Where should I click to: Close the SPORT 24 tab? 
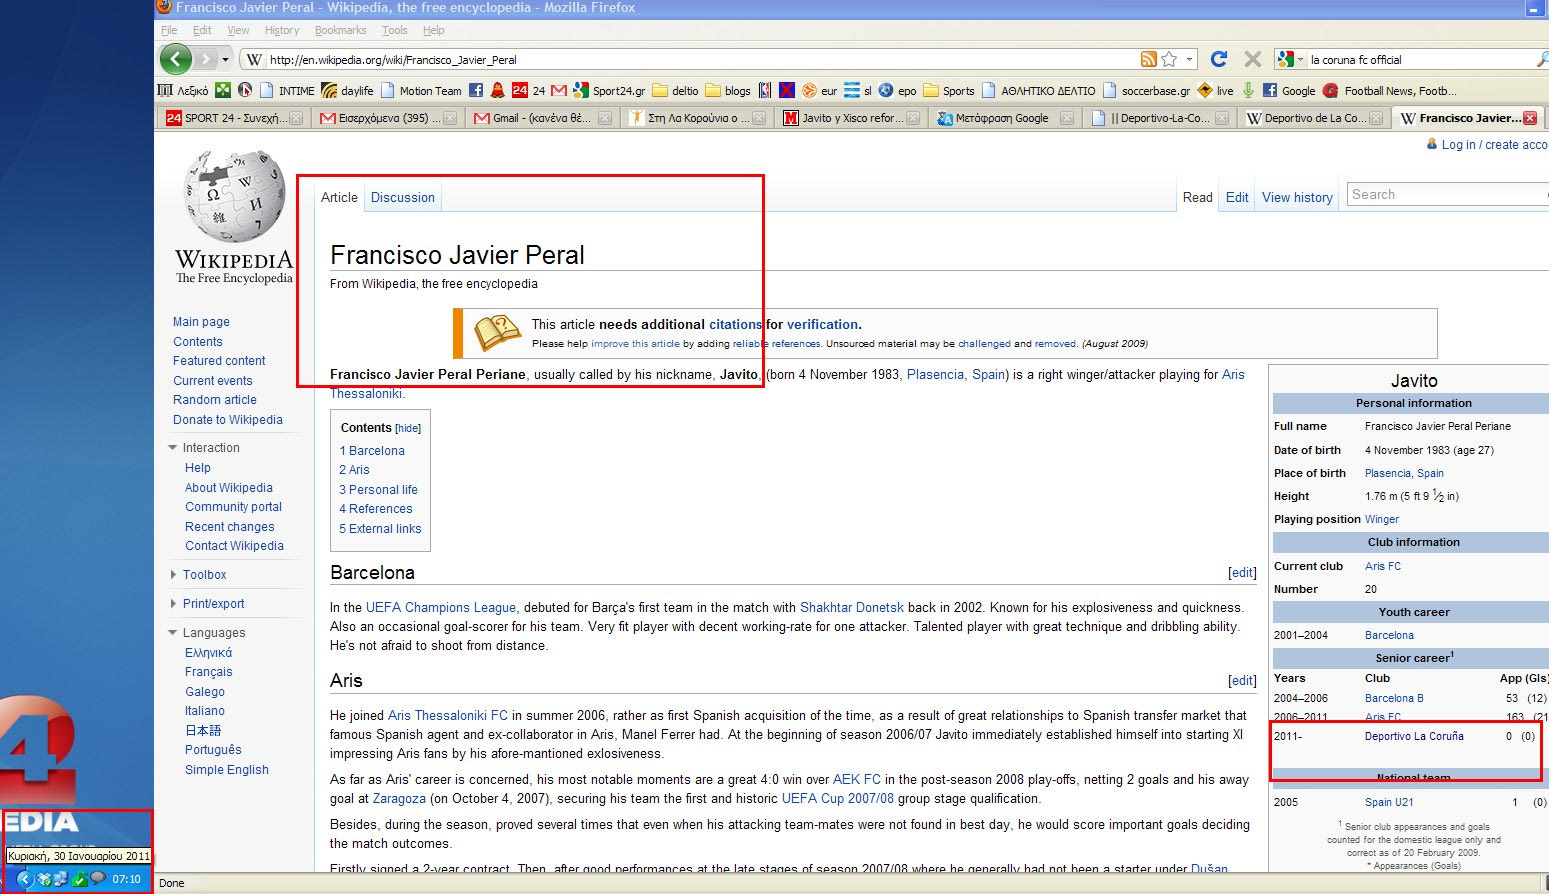(296, 118)
